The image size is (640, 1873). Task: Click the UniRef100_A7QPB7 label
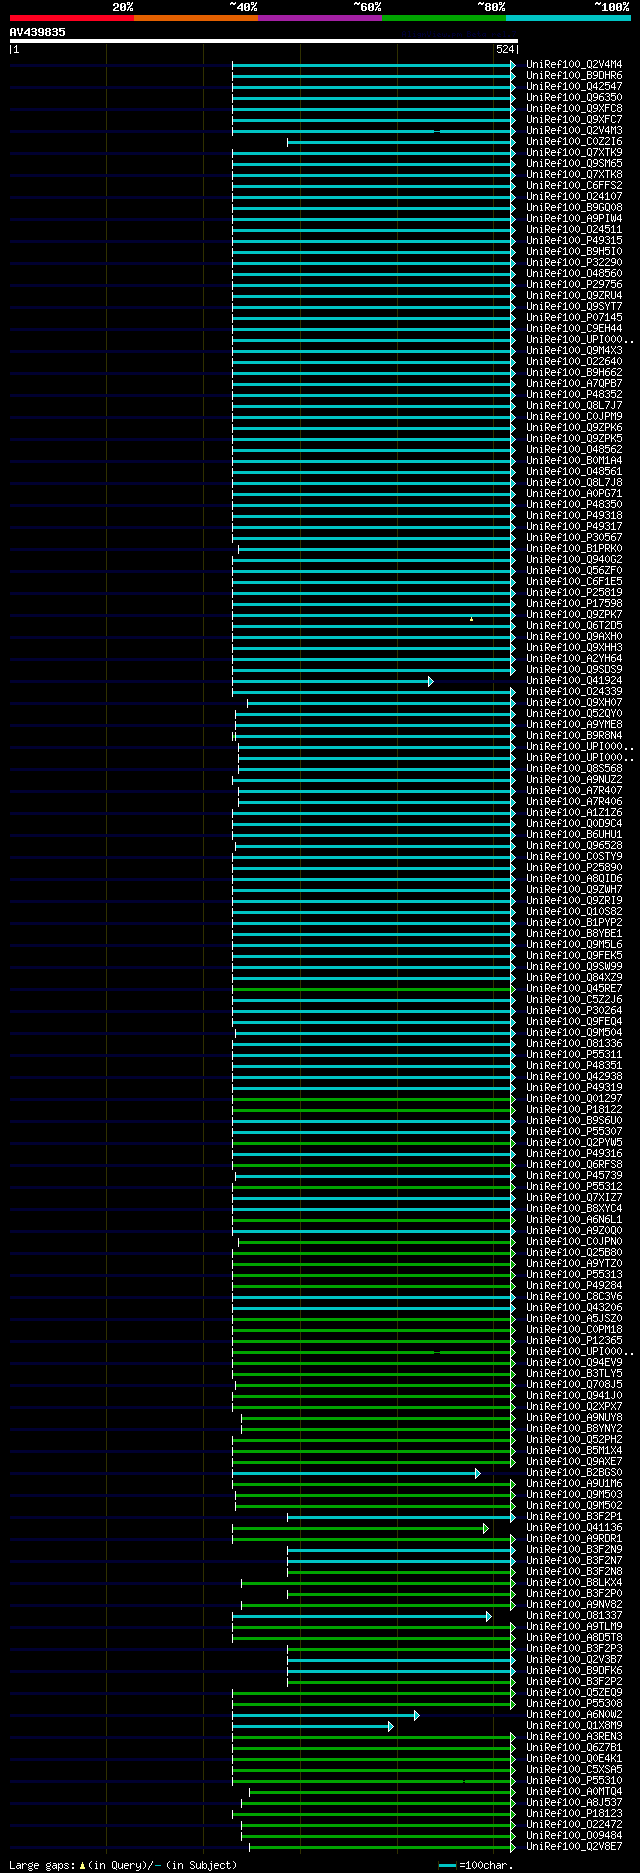[574, 383]
